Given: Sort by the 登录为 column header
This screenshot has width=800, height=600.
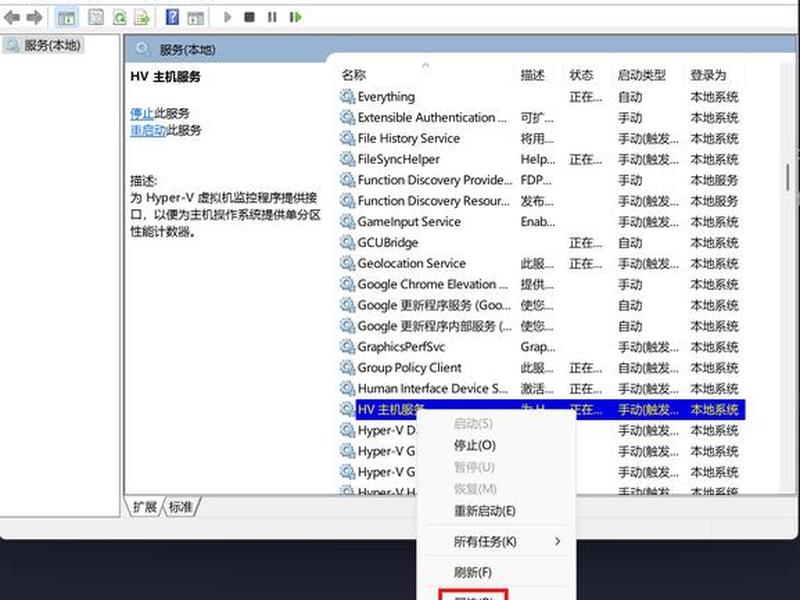Looking at the screenshot, I should 708,75.
